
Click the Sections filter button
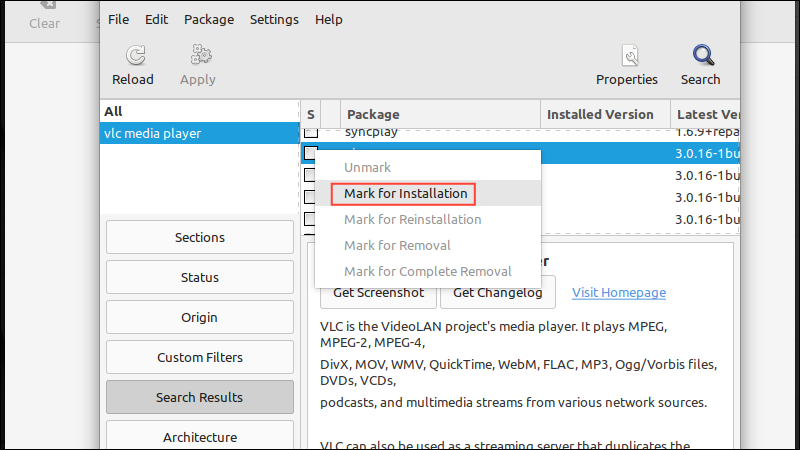point(200,237)
